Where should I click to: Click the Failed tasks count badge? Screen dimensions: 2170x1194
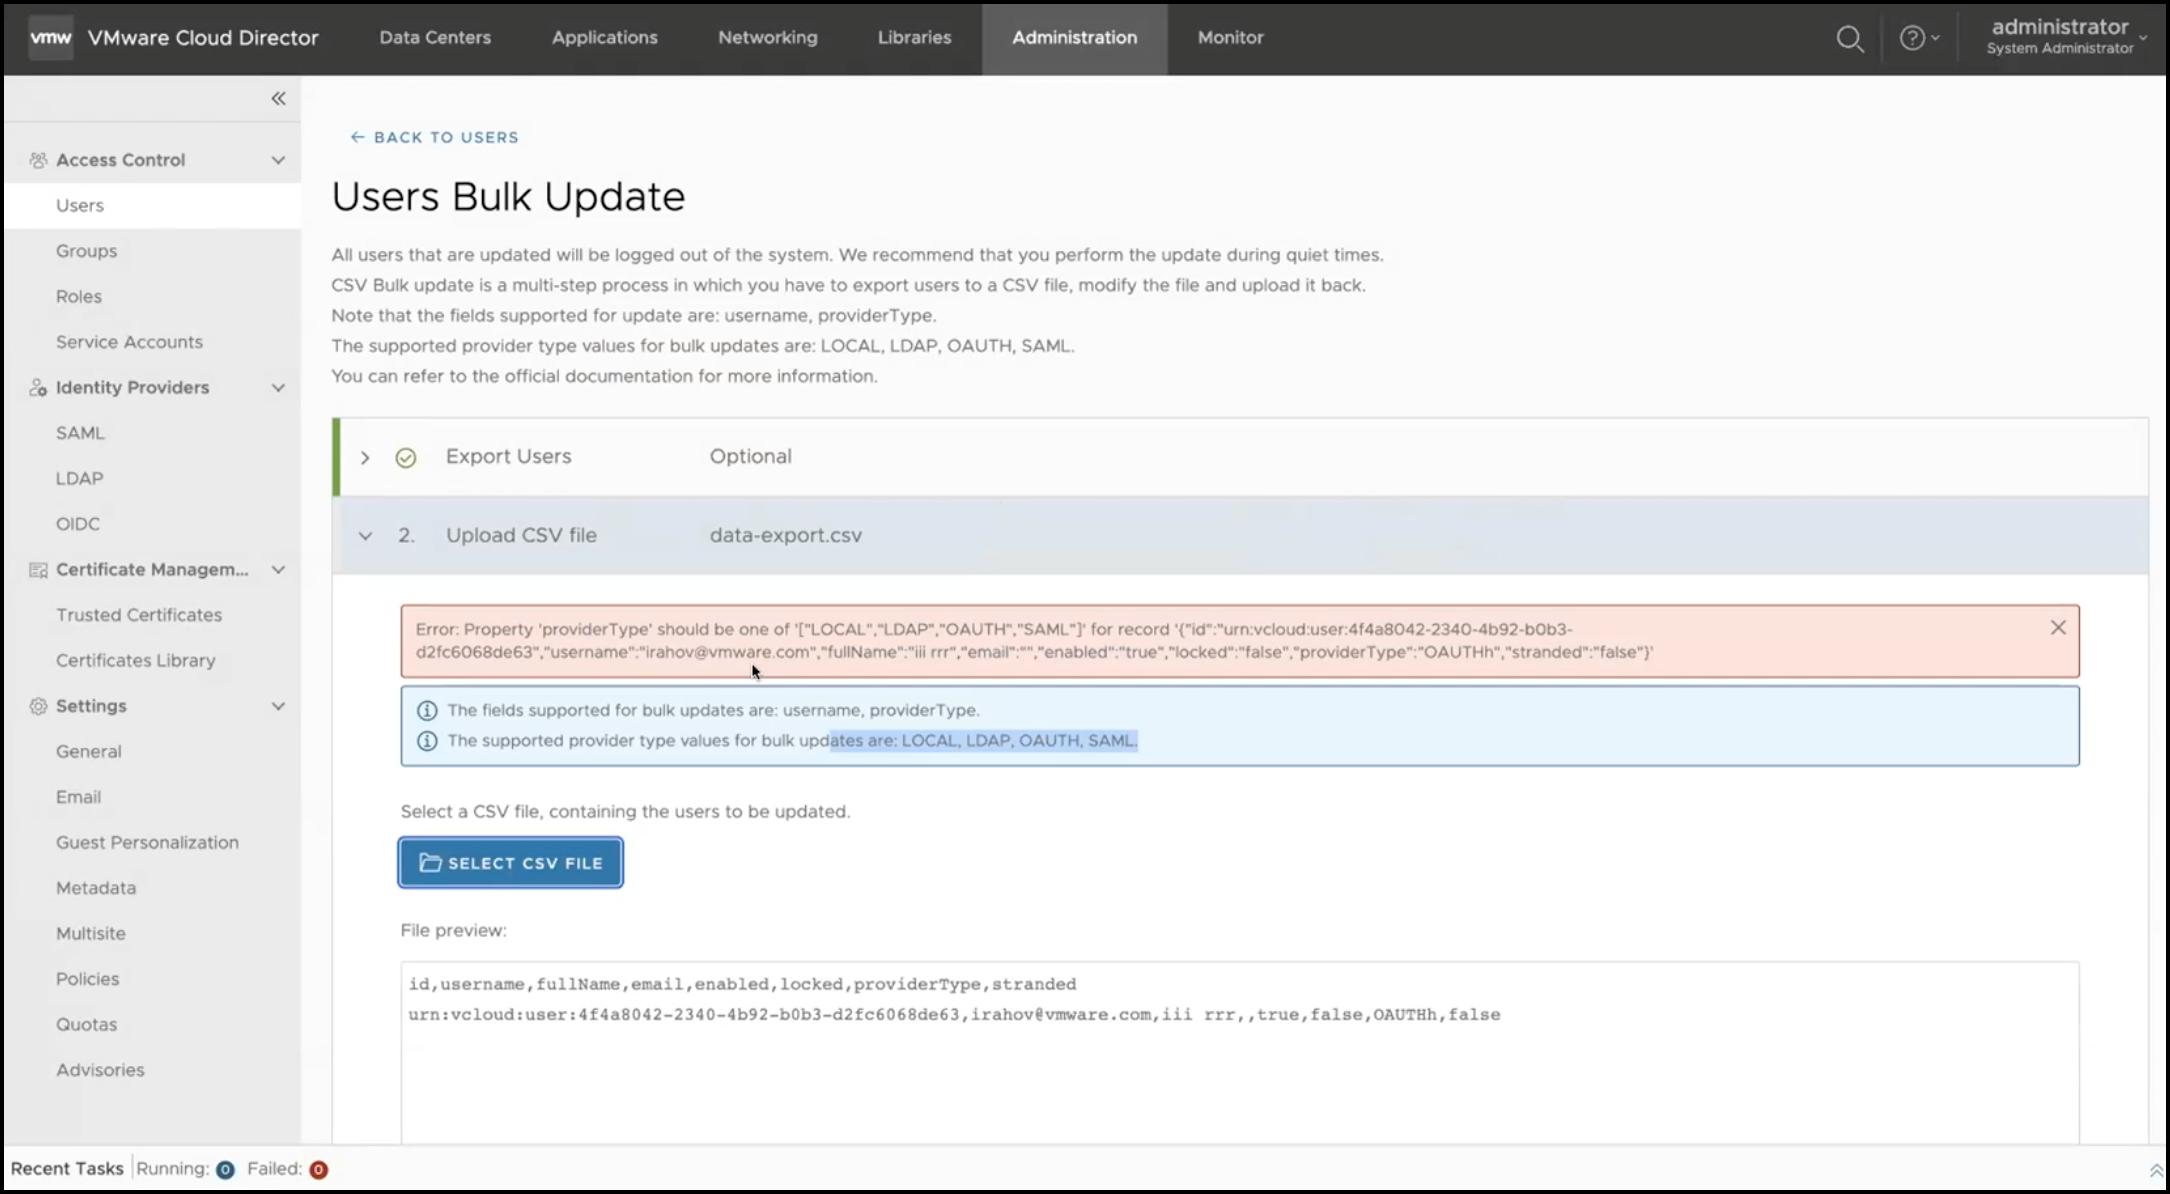[x=318, y=1170]
